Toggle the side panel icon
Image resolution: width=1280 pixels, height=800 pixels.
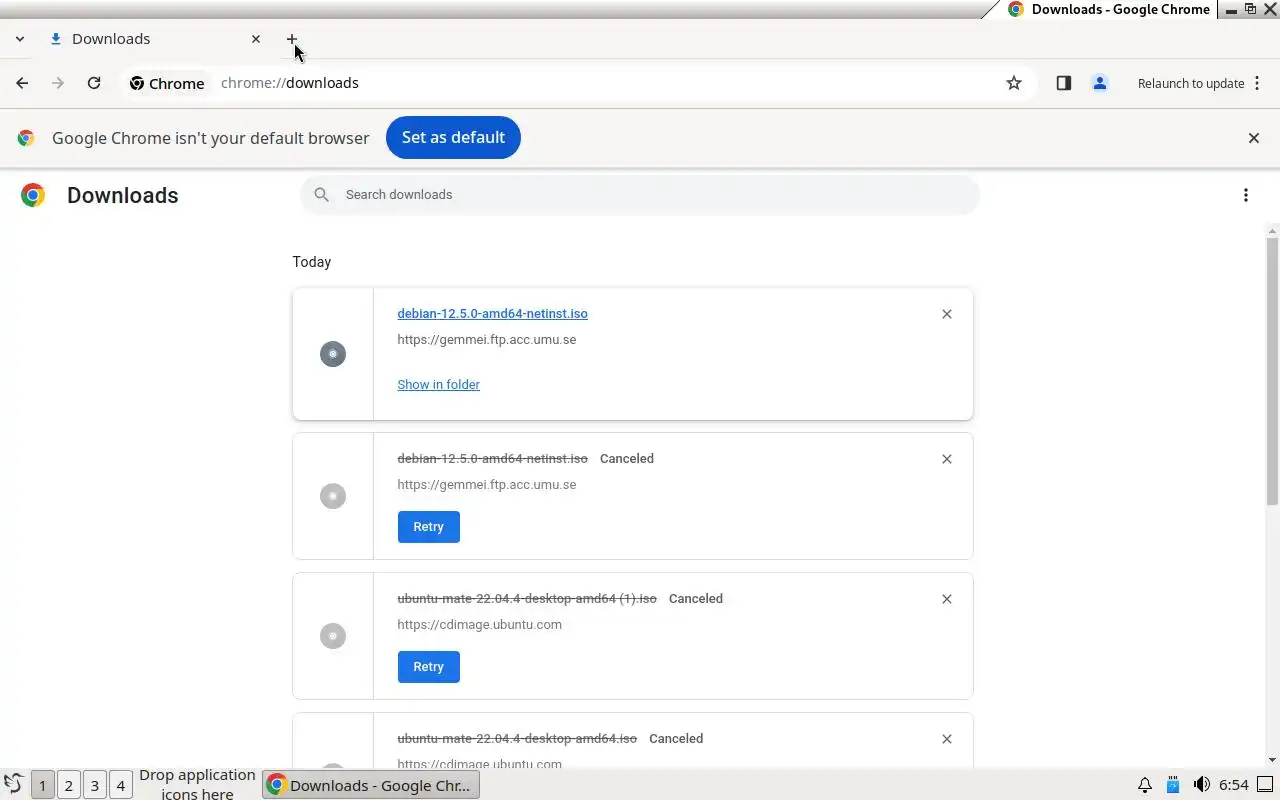click(1064, 83)
